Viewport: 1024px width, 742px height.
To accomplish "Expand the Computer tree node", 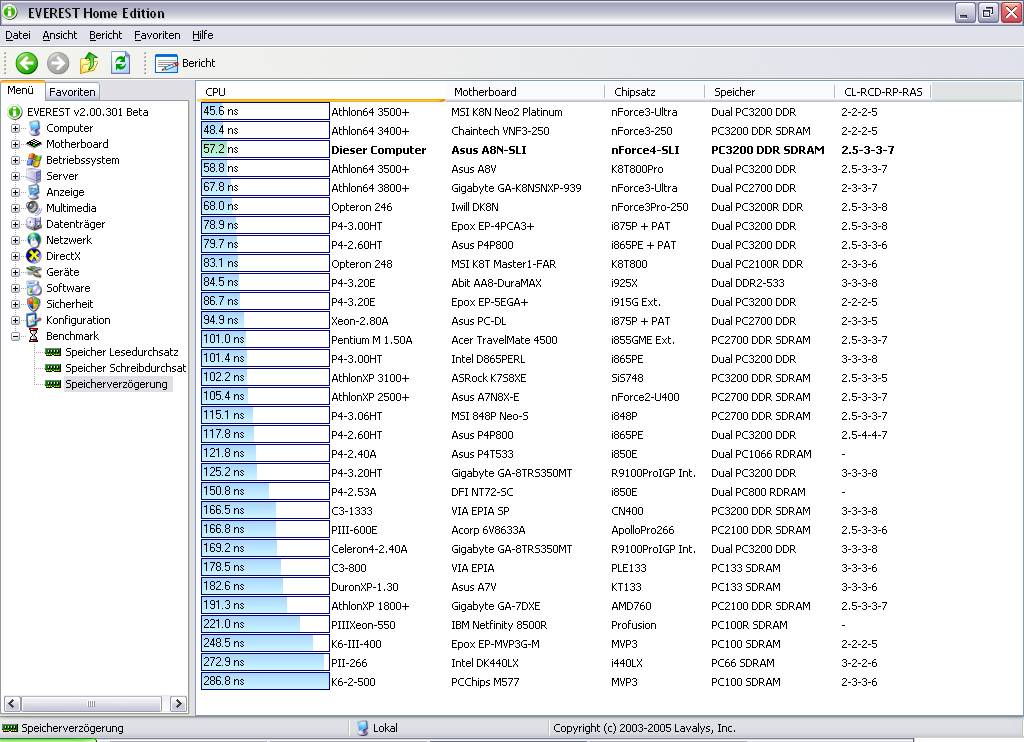I will point(15,128).
